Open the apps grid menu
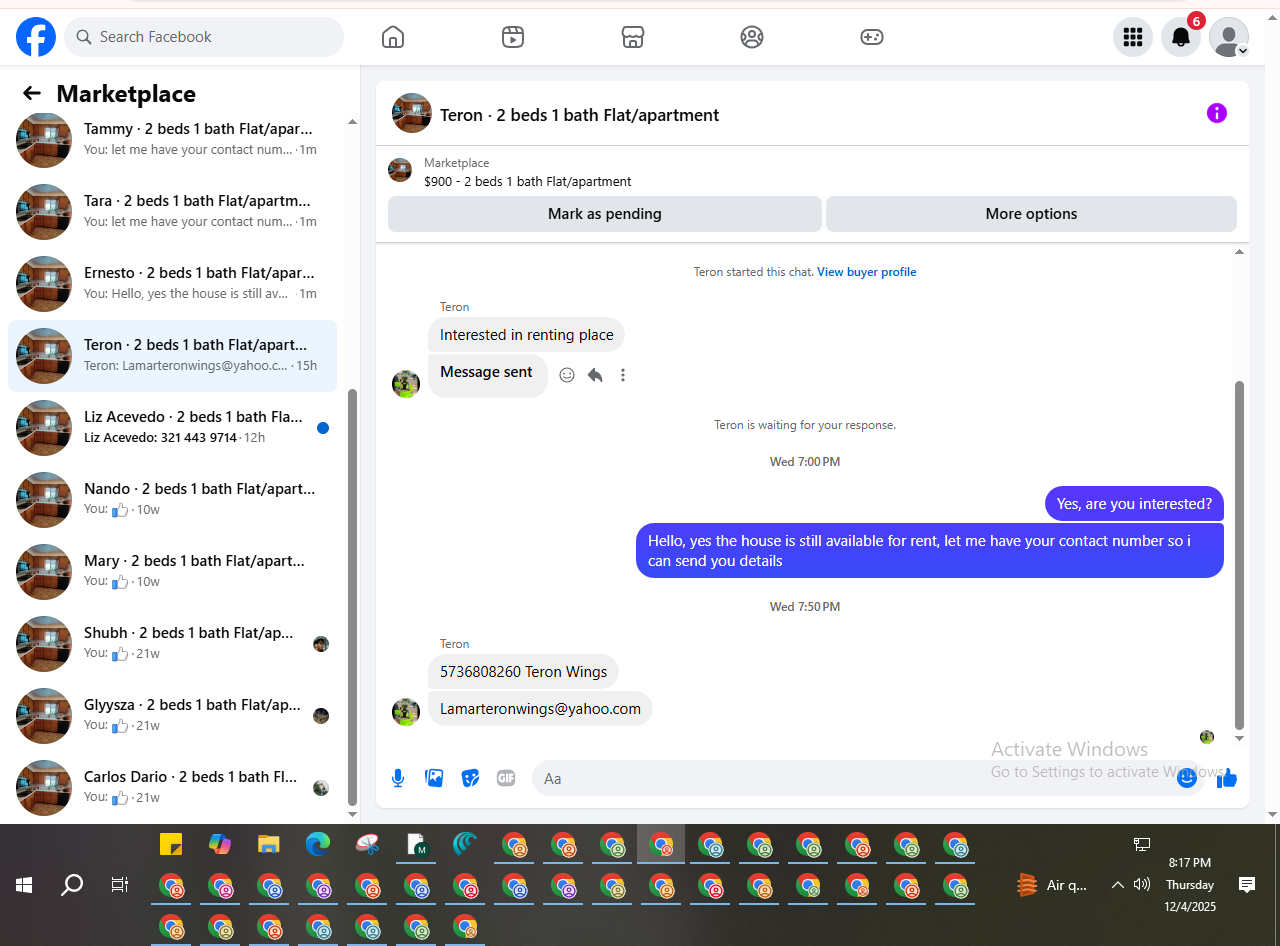Screen dimensions: 1280x946 tap(1133, 37)
